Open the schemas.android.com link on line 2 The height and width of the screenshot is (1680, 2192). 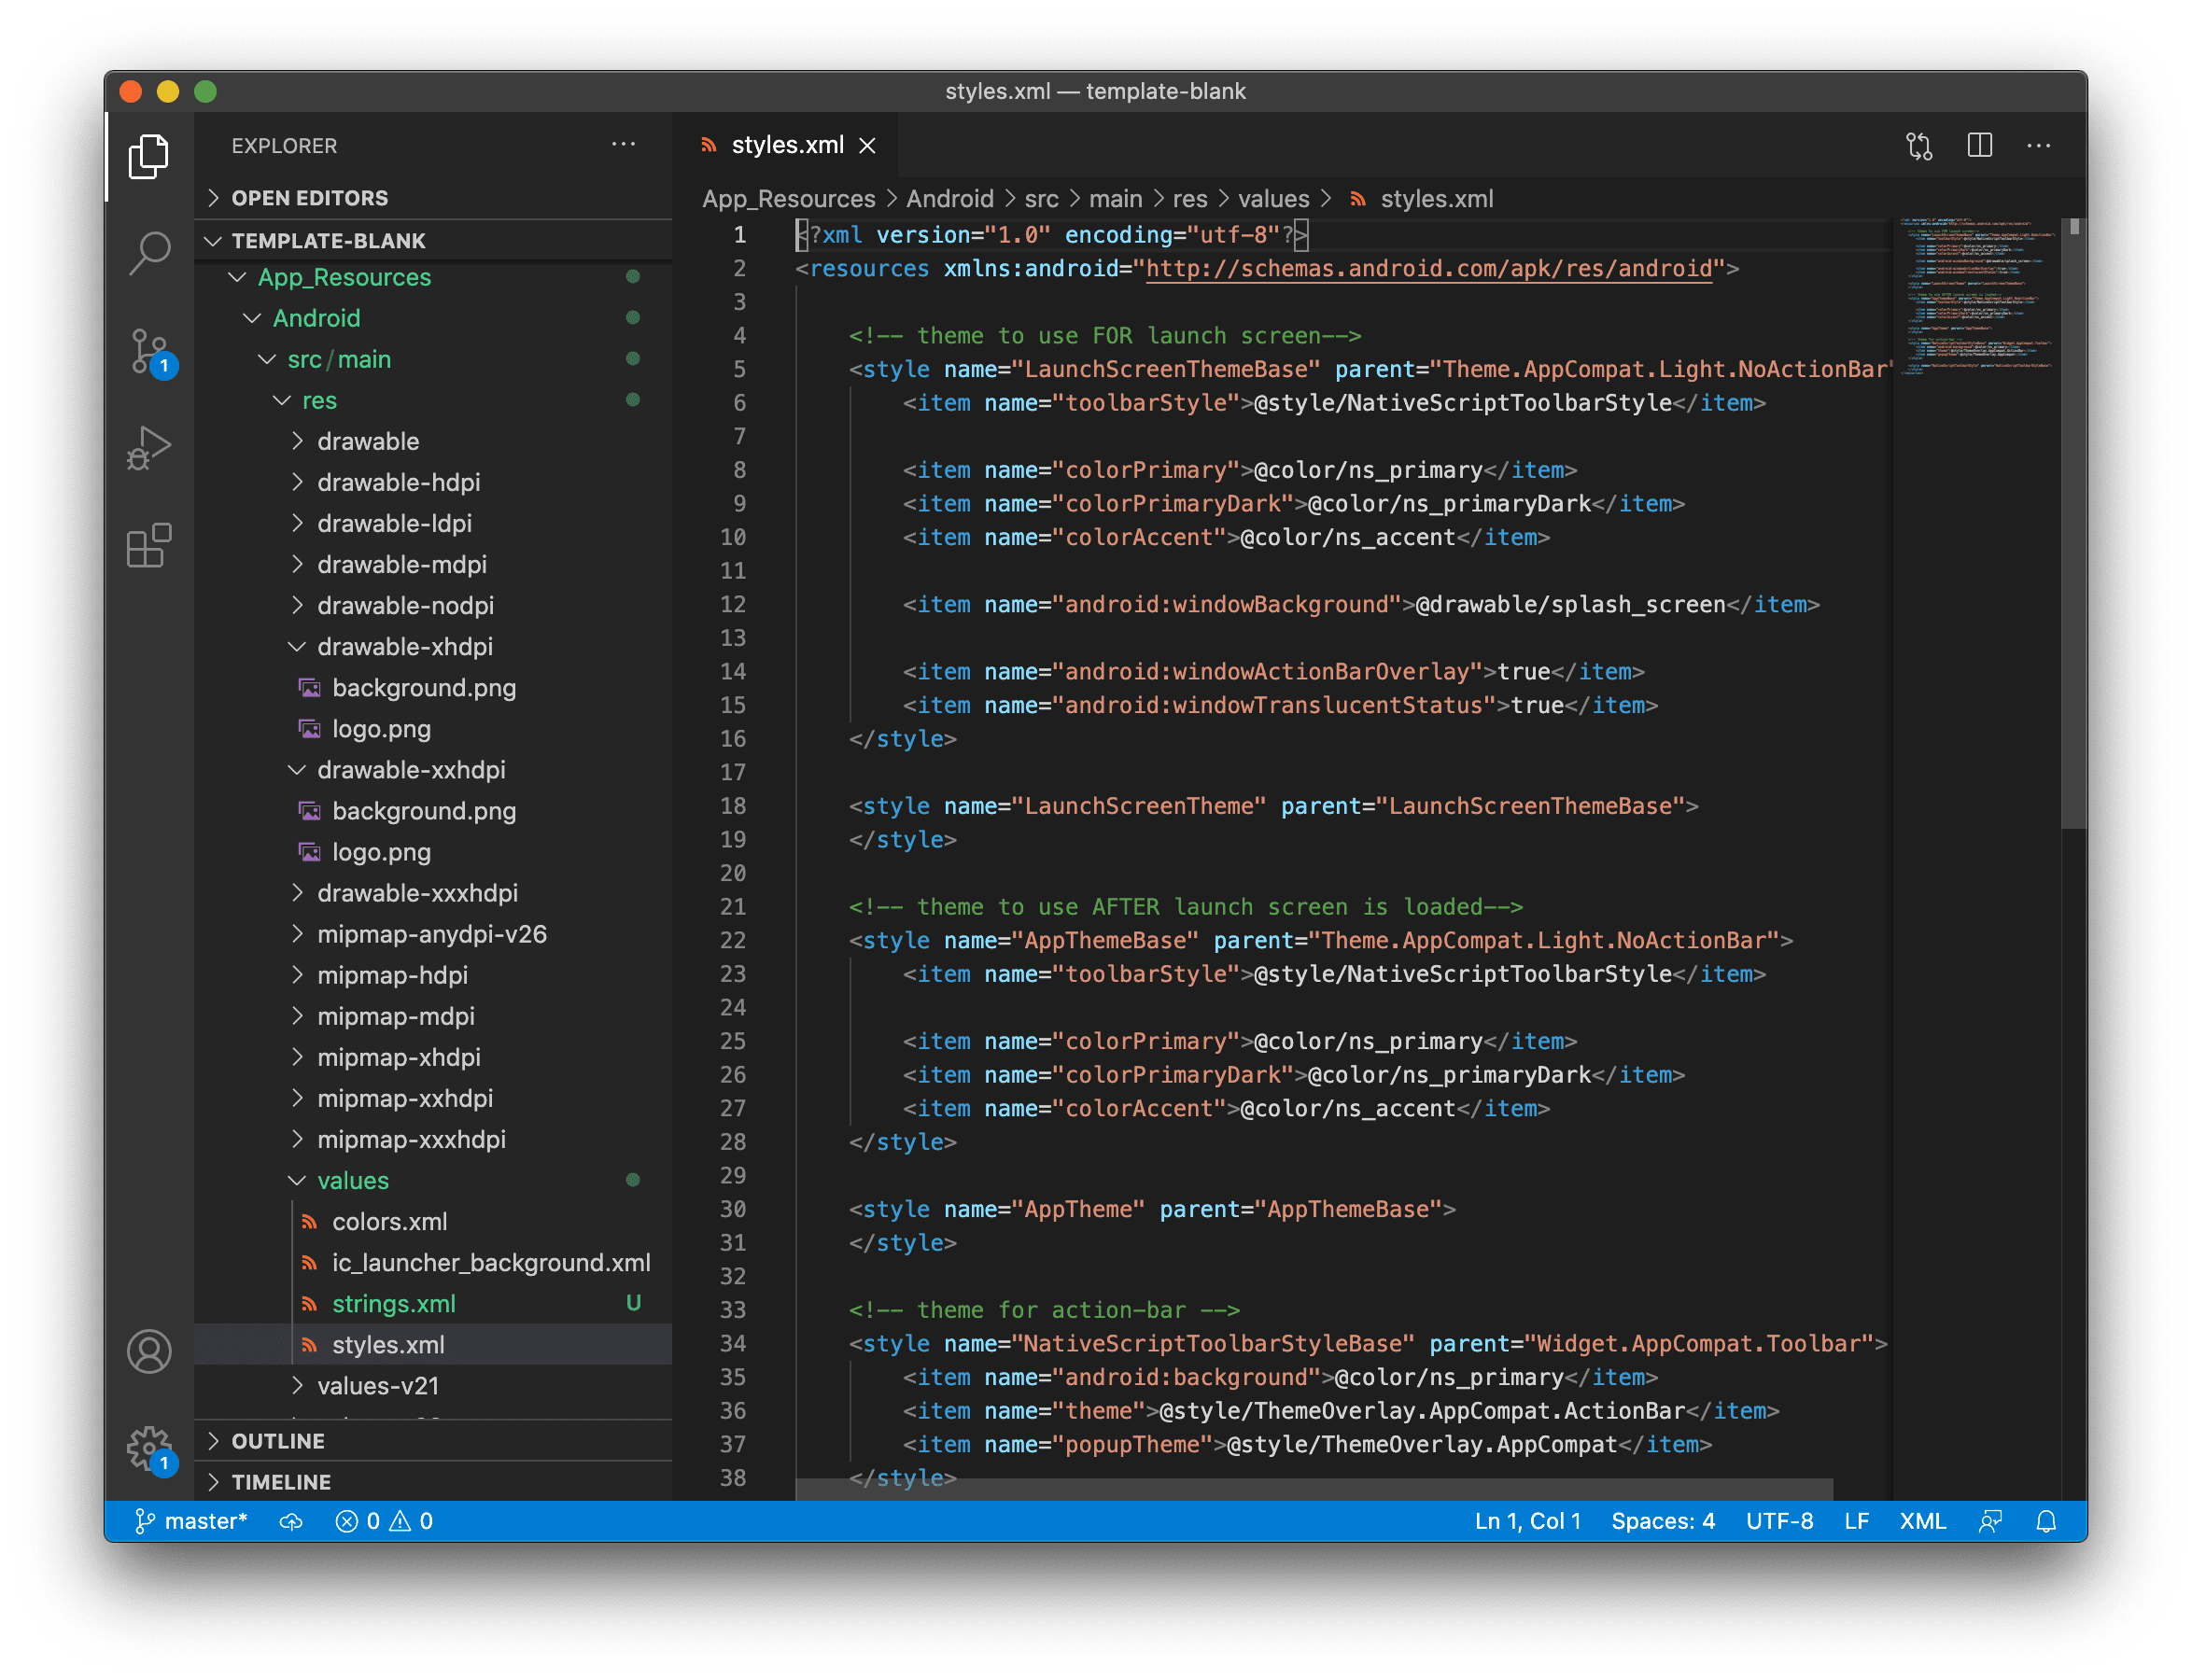click(1428, 268)
